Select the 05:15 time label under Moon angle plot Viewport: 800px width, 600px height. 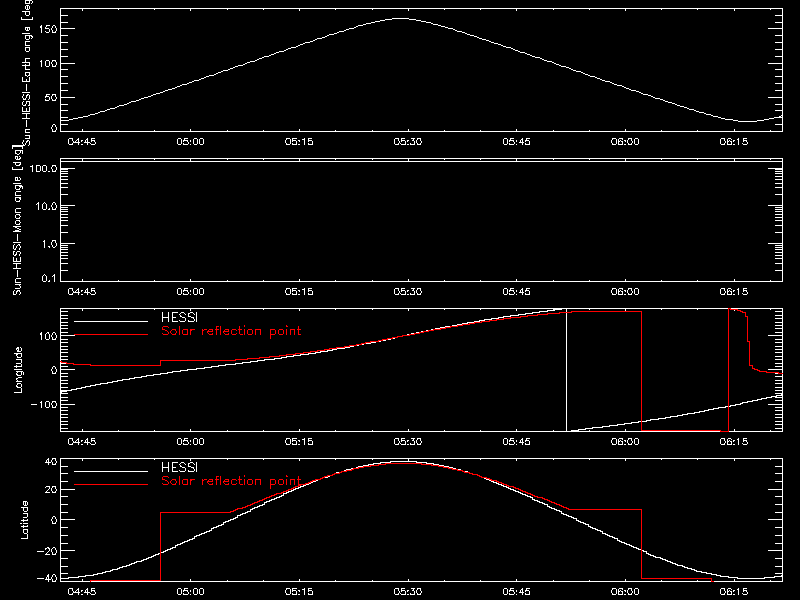(x=299, y=291)
